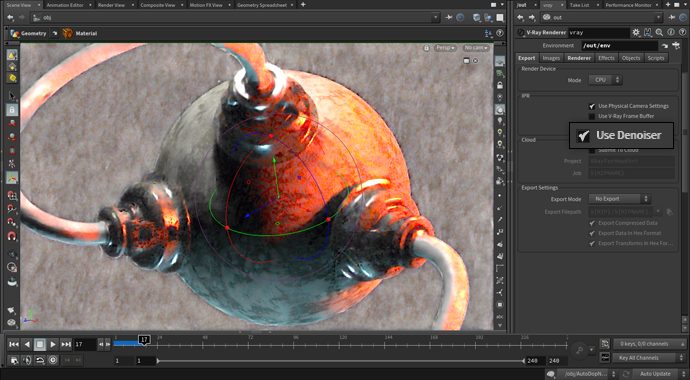Open V-Ray node gear settings menu
690x380 pixels.
(x=636, y=33)
